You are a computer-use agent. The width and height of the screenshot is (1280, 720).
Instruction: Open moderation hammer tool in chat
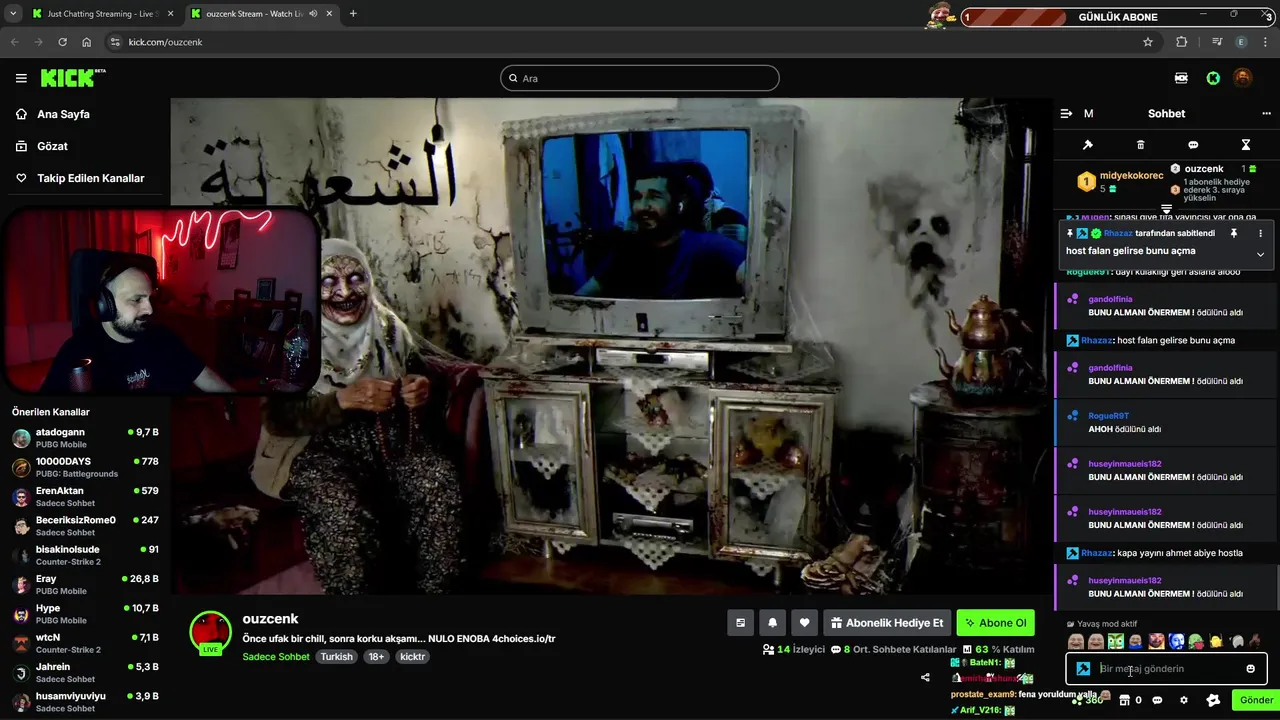[1088, 145]
